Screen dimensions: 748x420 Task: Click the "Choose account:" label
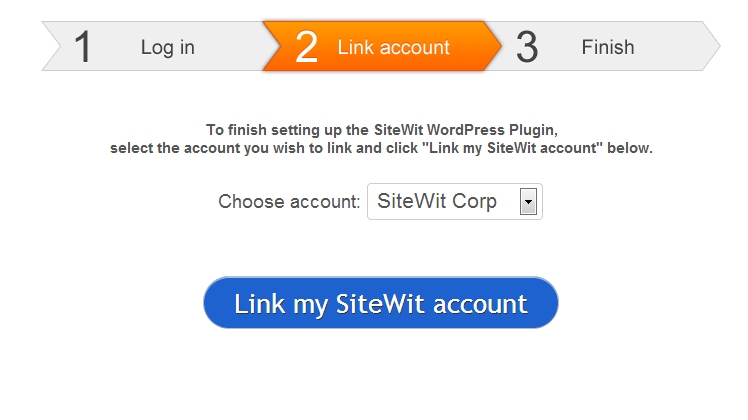(289, 202)
